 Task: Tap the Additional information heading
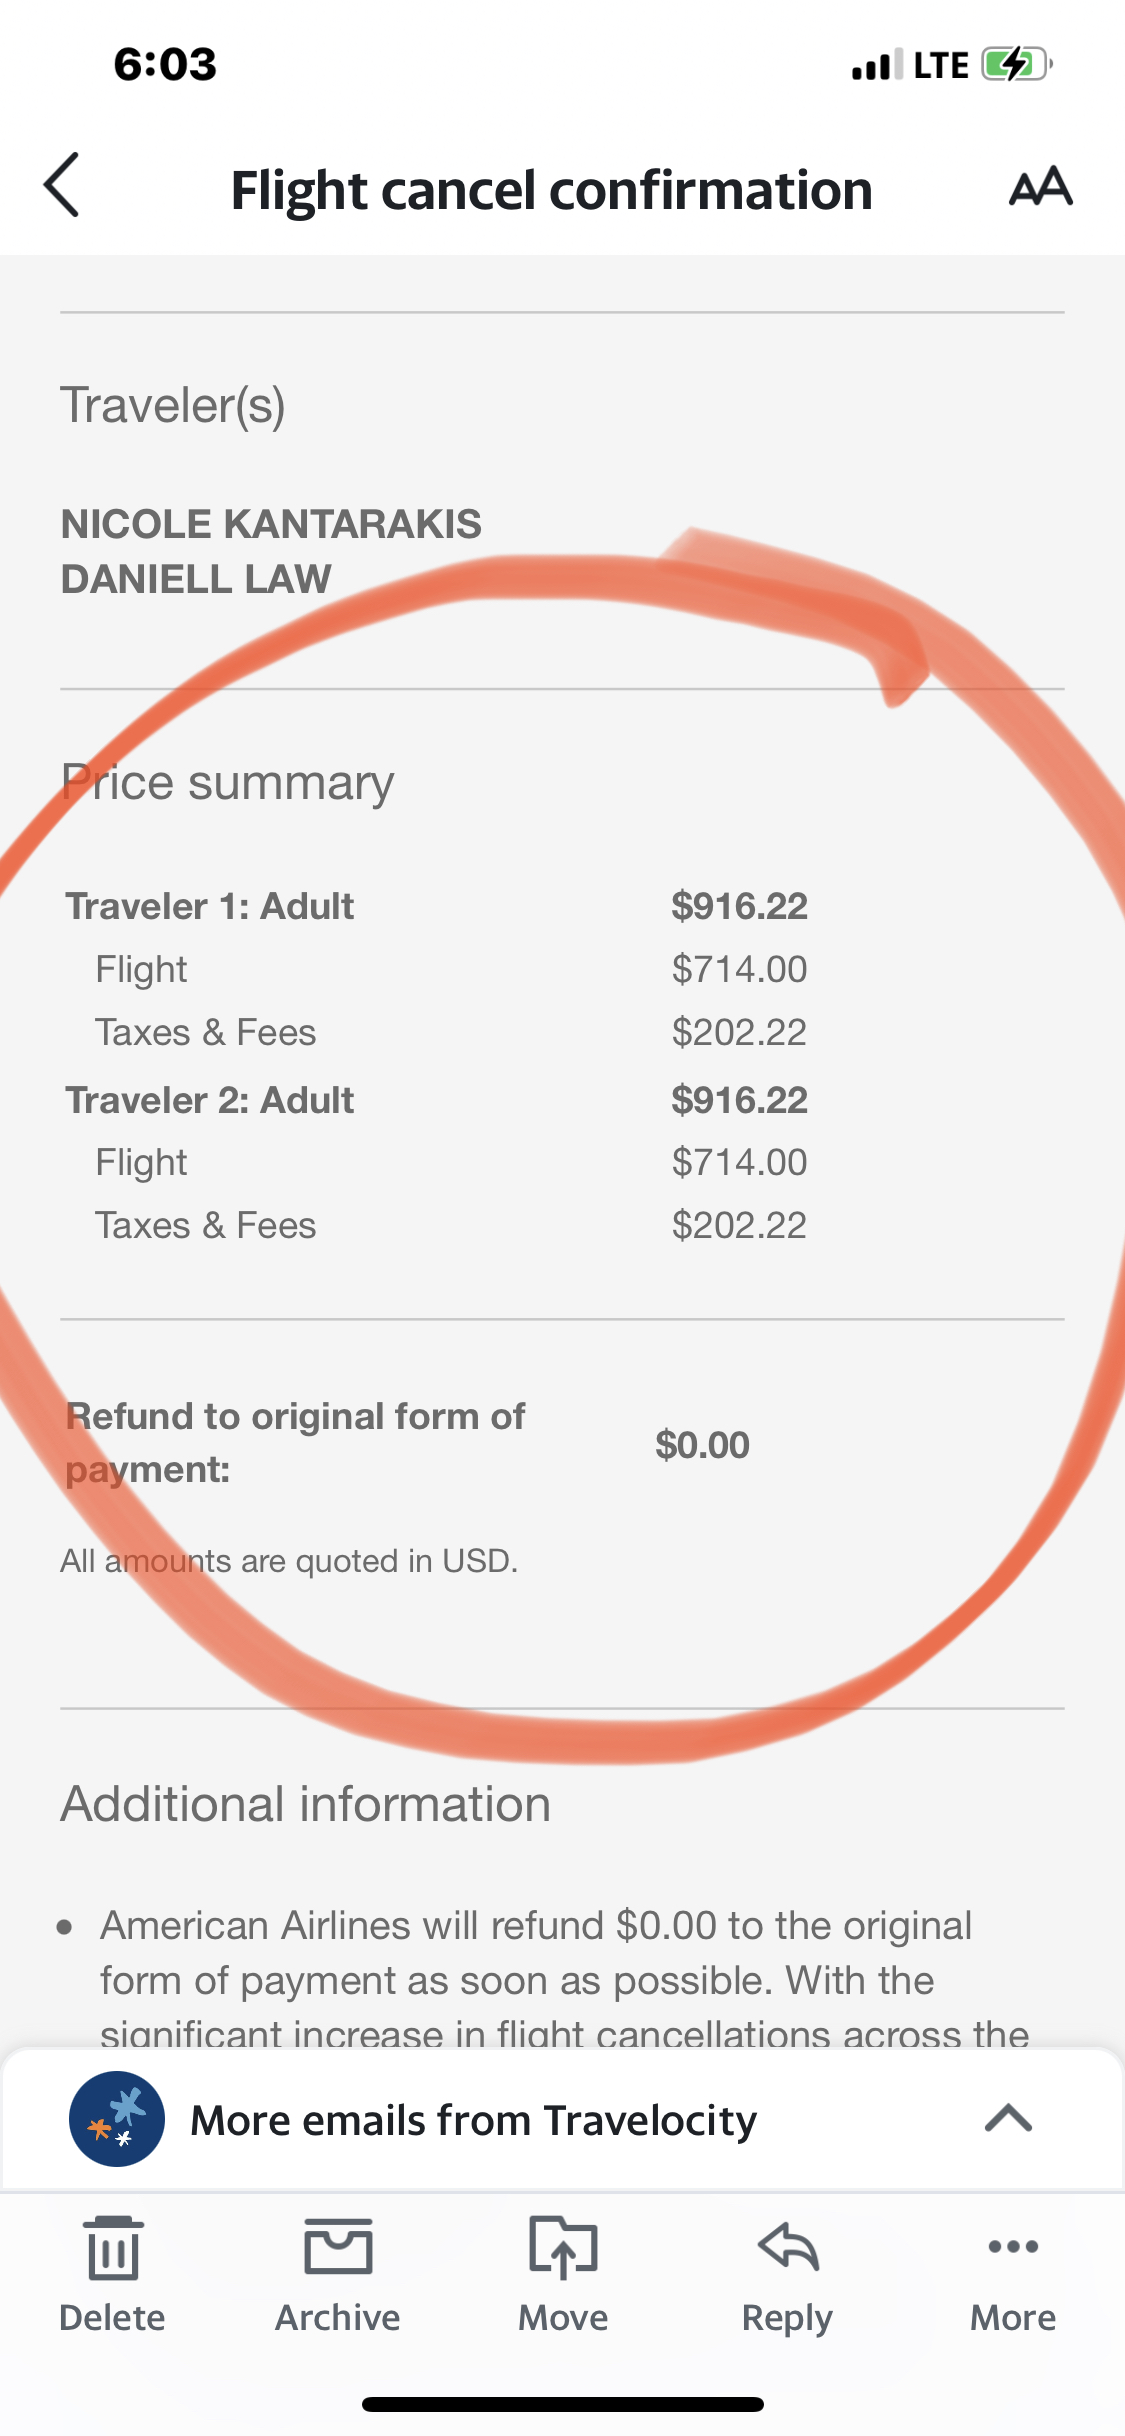point(306,1805)
